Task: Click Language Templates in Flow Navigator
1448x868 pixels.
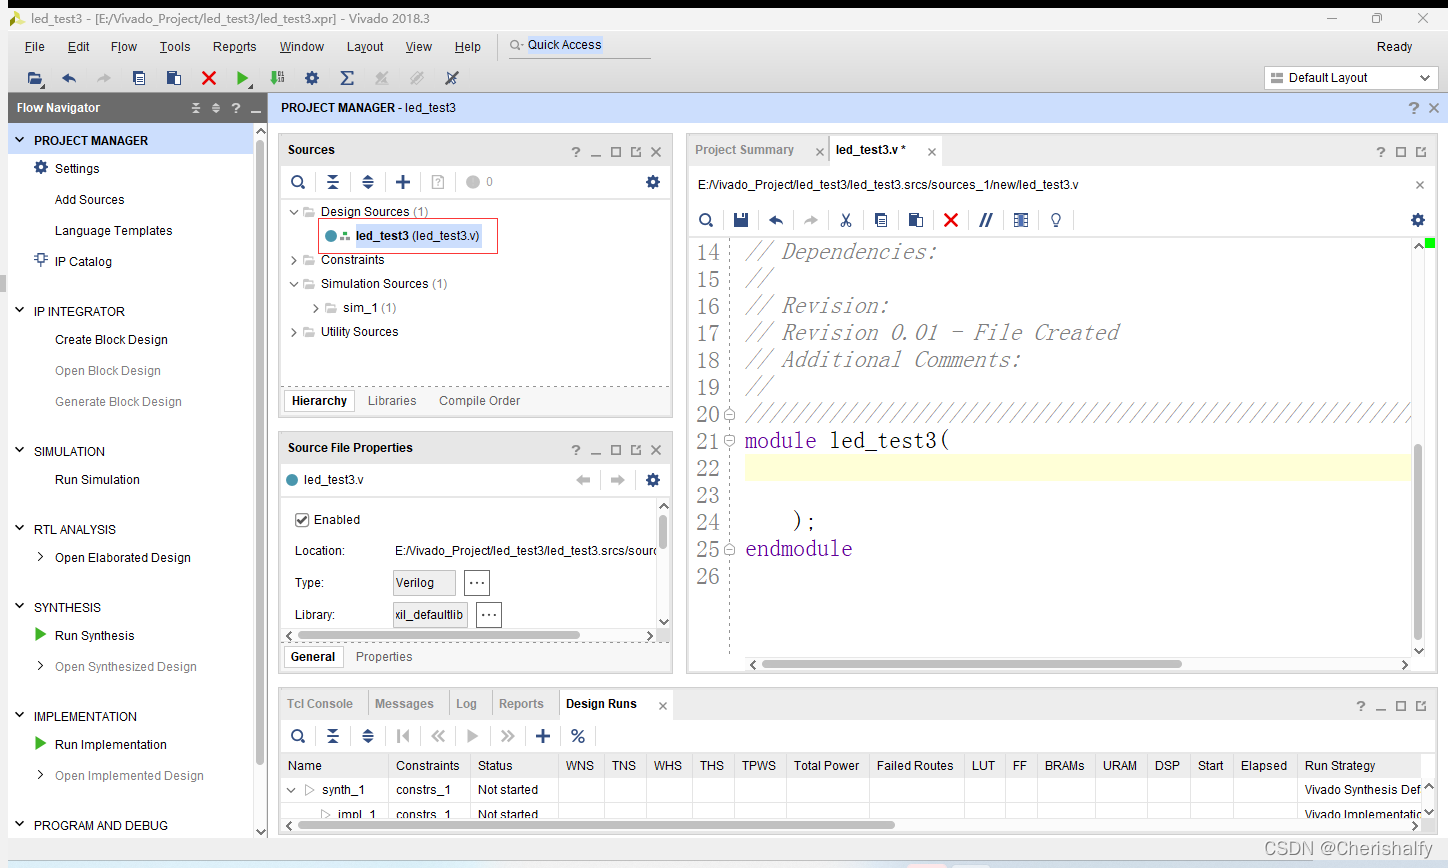Action: pos(114,231)
